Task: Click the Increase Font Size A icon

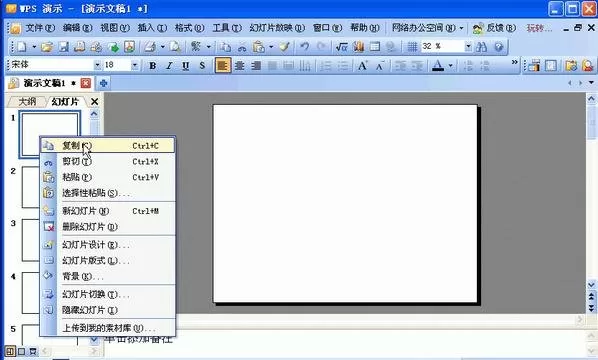Action: (362, 66)
